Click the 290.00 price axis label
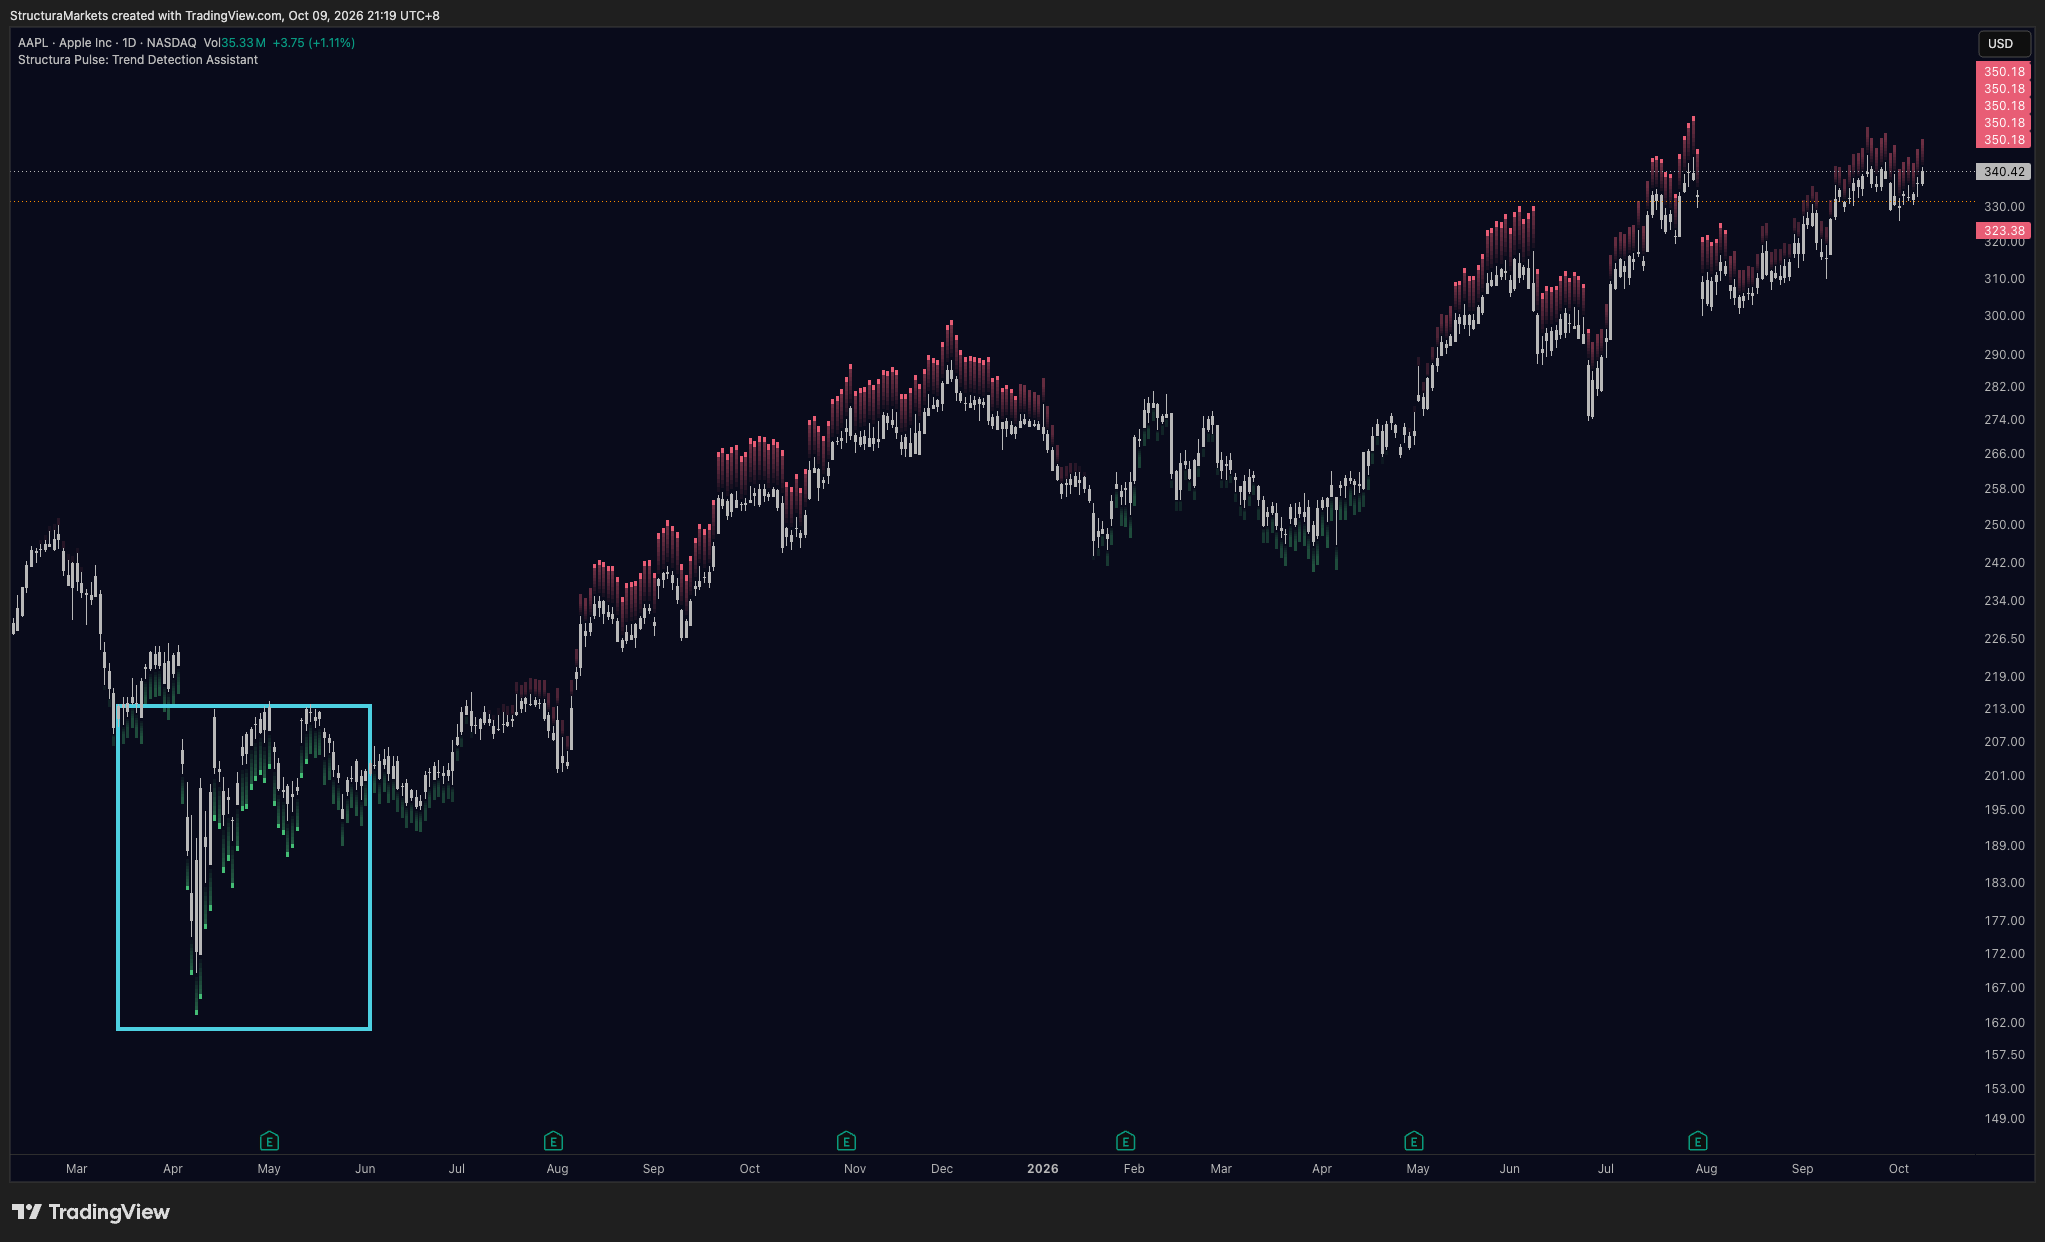 point(2004,355)
